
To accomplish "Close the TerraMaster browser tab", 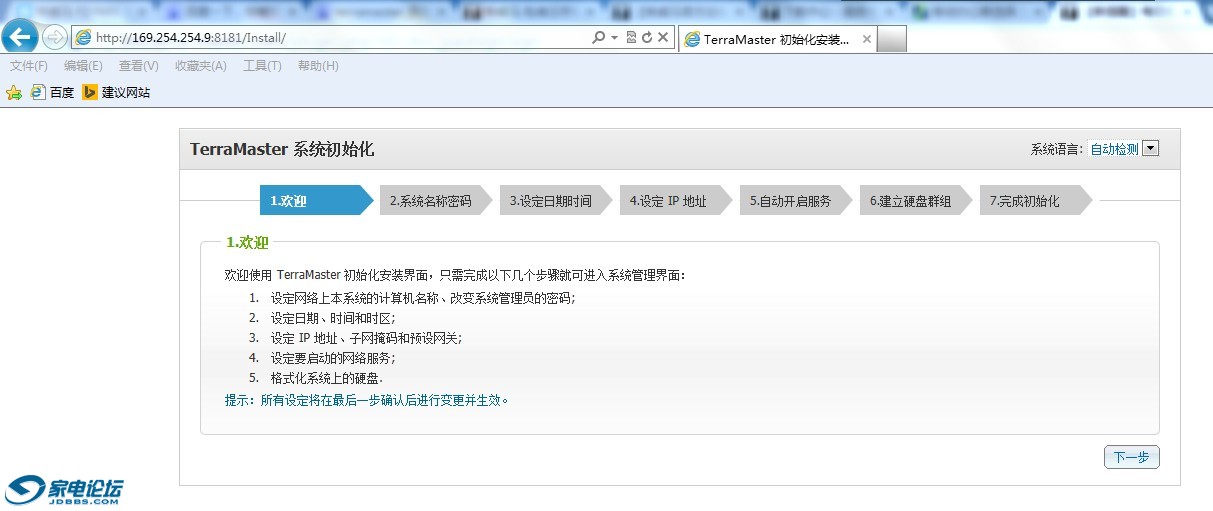I will [x=867, y=40].
